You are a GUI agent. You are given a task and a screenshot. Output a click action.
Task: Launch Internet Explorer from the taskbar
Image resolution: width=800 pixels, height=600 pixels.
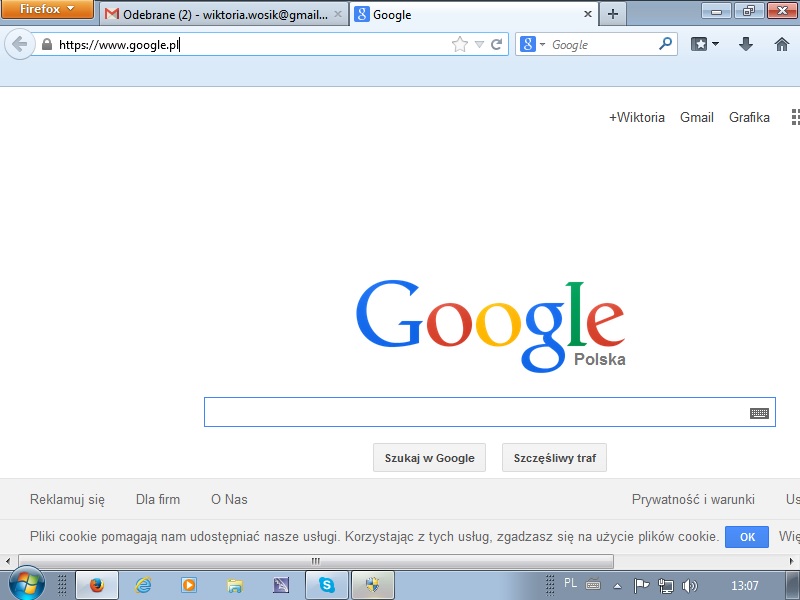[143, 585]
